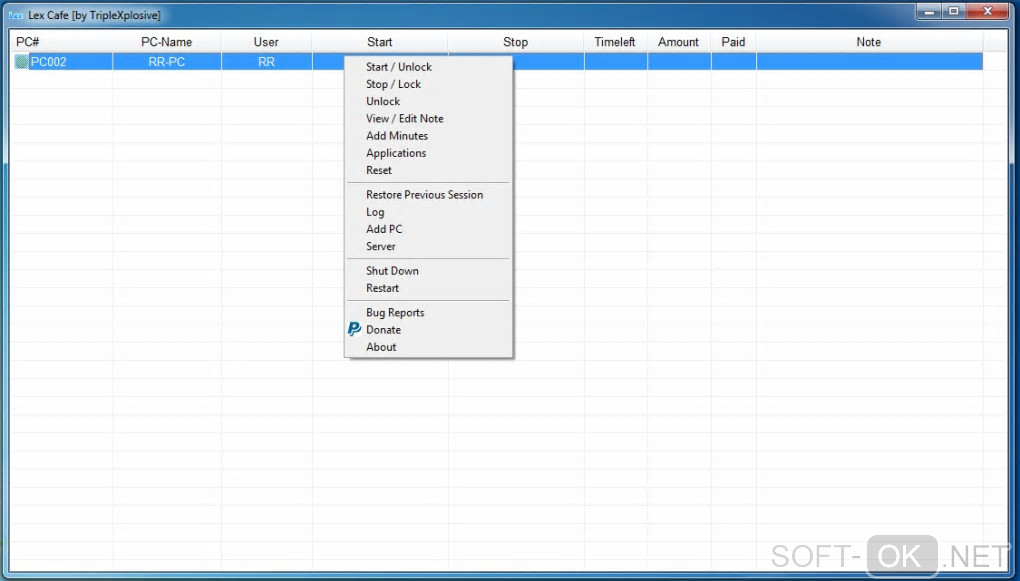
Task: Click the RR-PC name cell
Action: point(167,62)
